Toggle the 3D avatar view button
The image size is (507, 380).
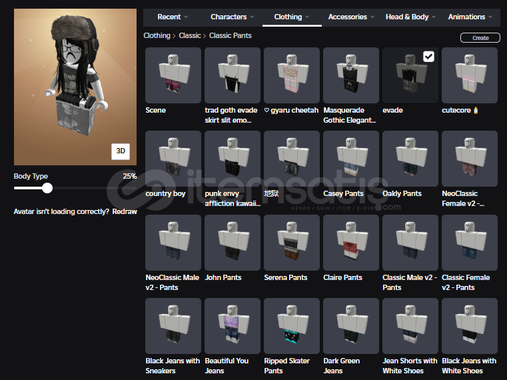pos(120,151)
